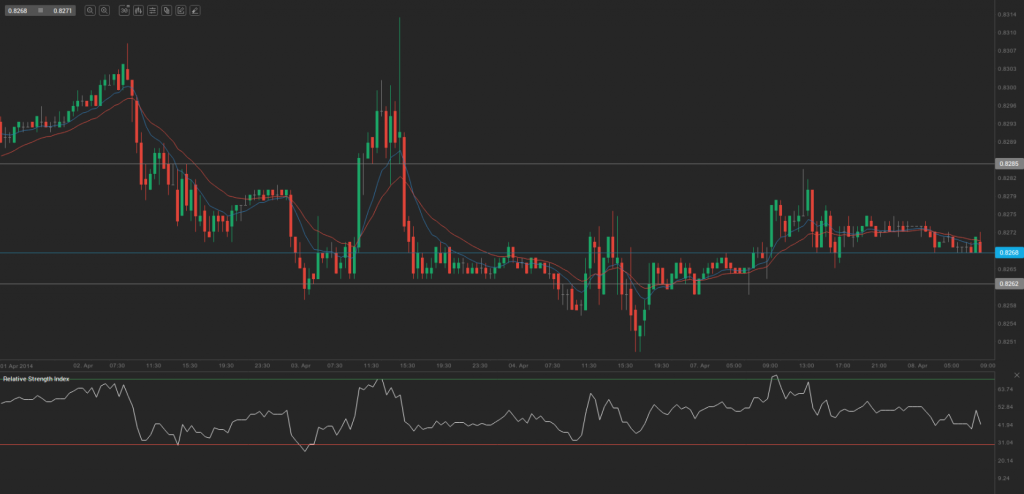
Task: Click the 0.8271 buy price in quote box
Action: point(62,10)
